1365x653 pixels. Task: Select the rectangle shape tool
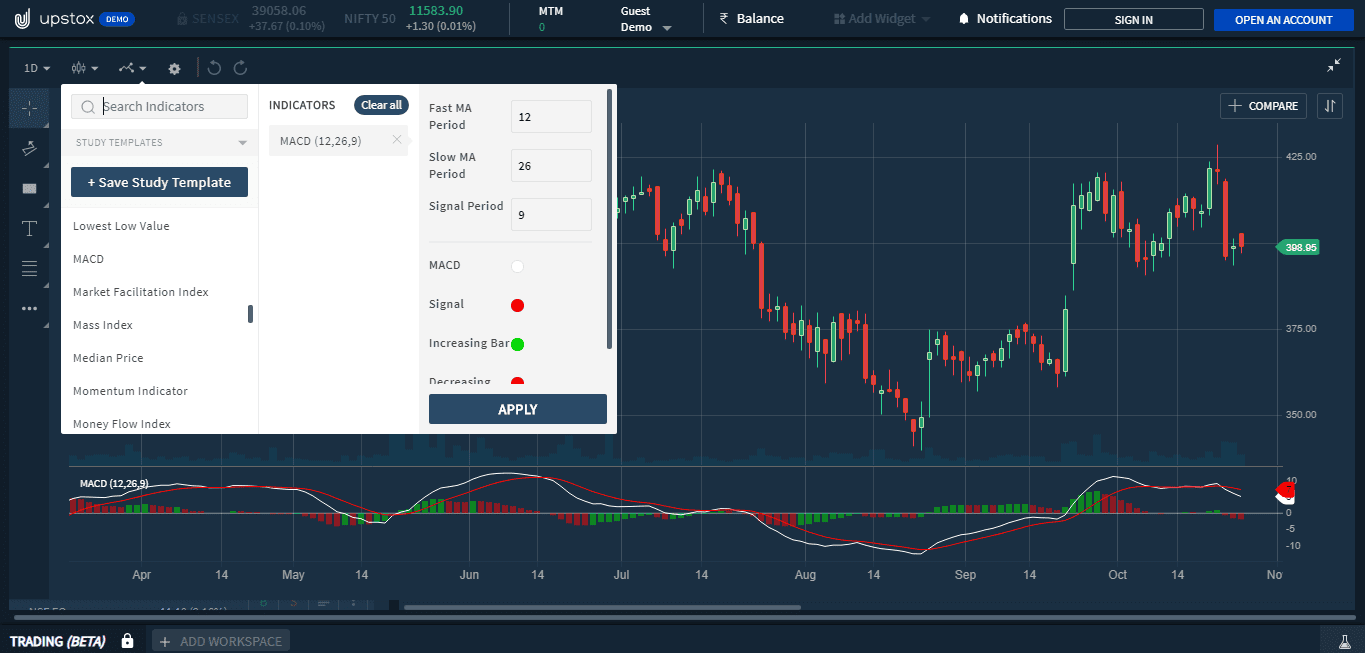coord(29,188)
